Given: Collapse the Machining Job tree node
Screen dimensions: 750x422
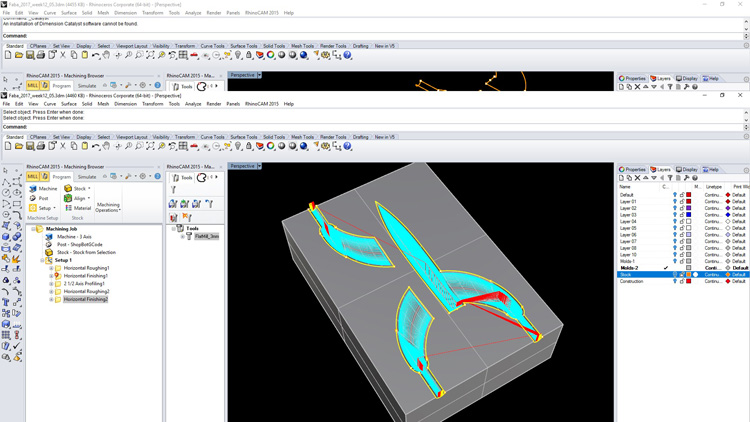Looking at the screenshot, I should [33, 229].
